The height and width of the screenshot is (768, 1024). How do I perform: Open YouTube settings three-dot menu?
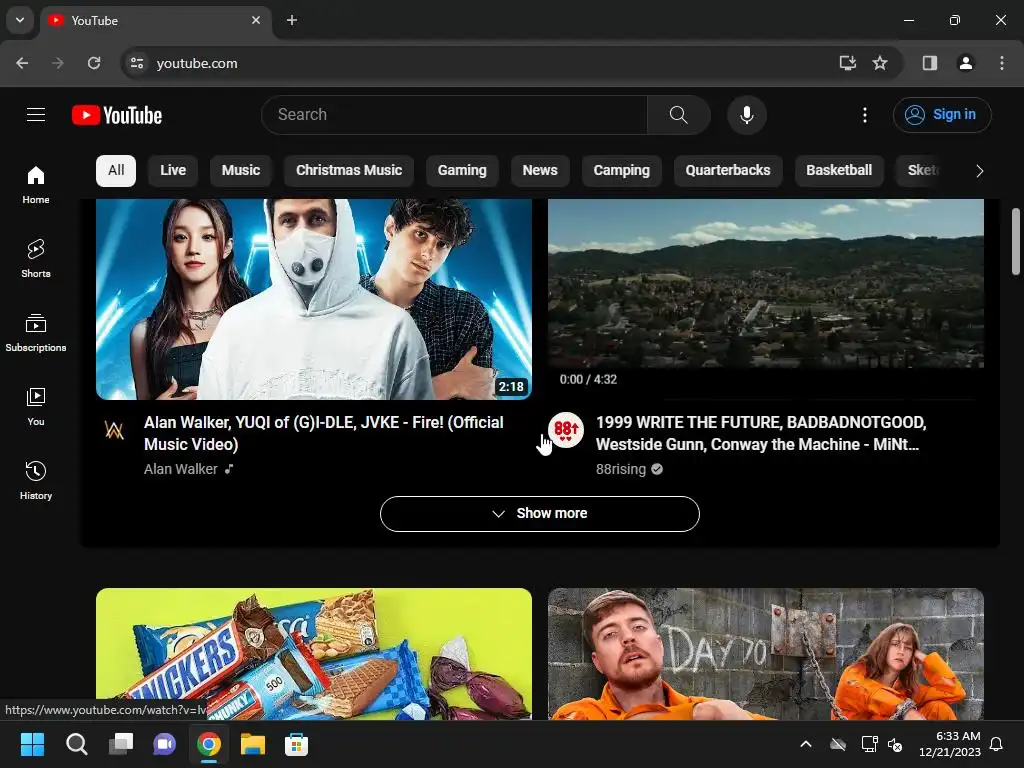pos(865,115)
